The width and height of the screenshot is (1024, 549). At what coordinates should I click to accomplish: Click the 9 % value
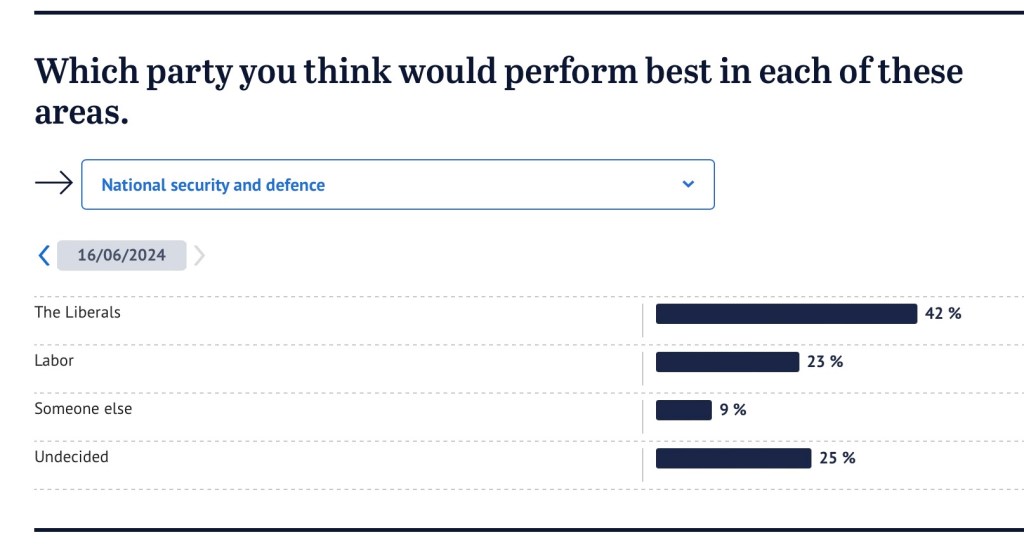click(733, 410)
